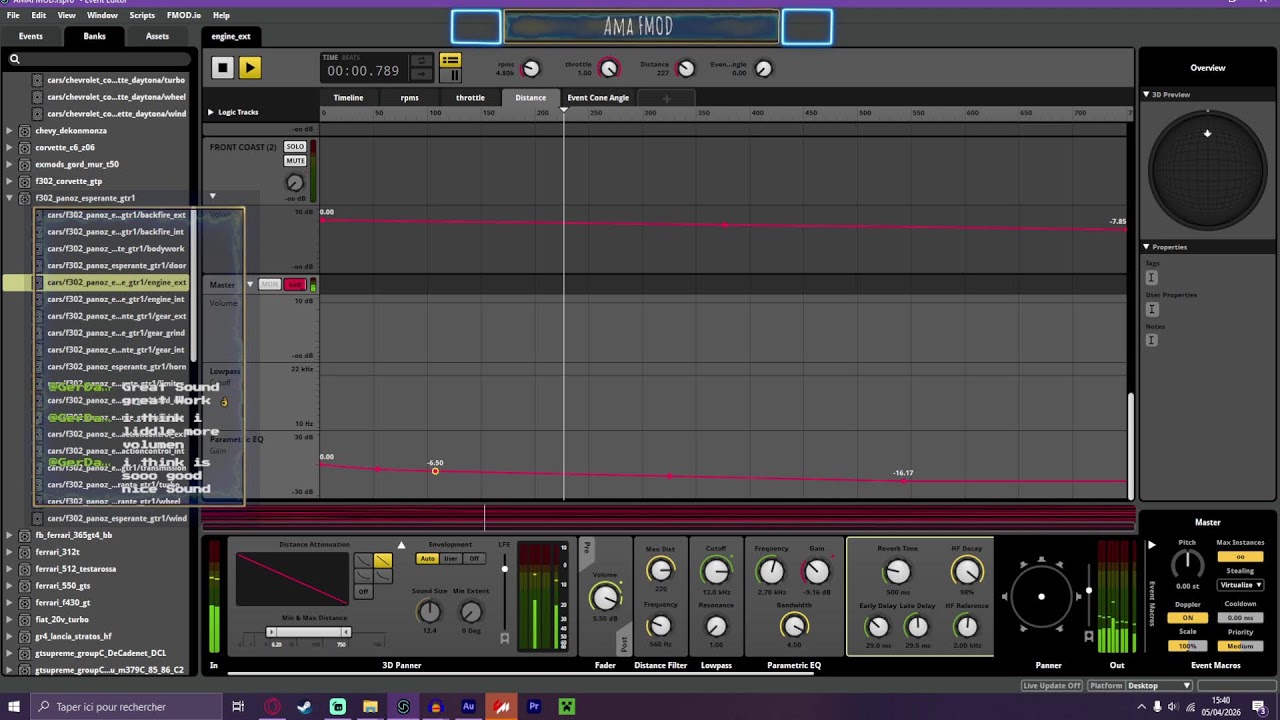1280x720 pixels.
Task: Add a new parameter sheet tab
Action: pyautogui.click(x=666, y=97)
